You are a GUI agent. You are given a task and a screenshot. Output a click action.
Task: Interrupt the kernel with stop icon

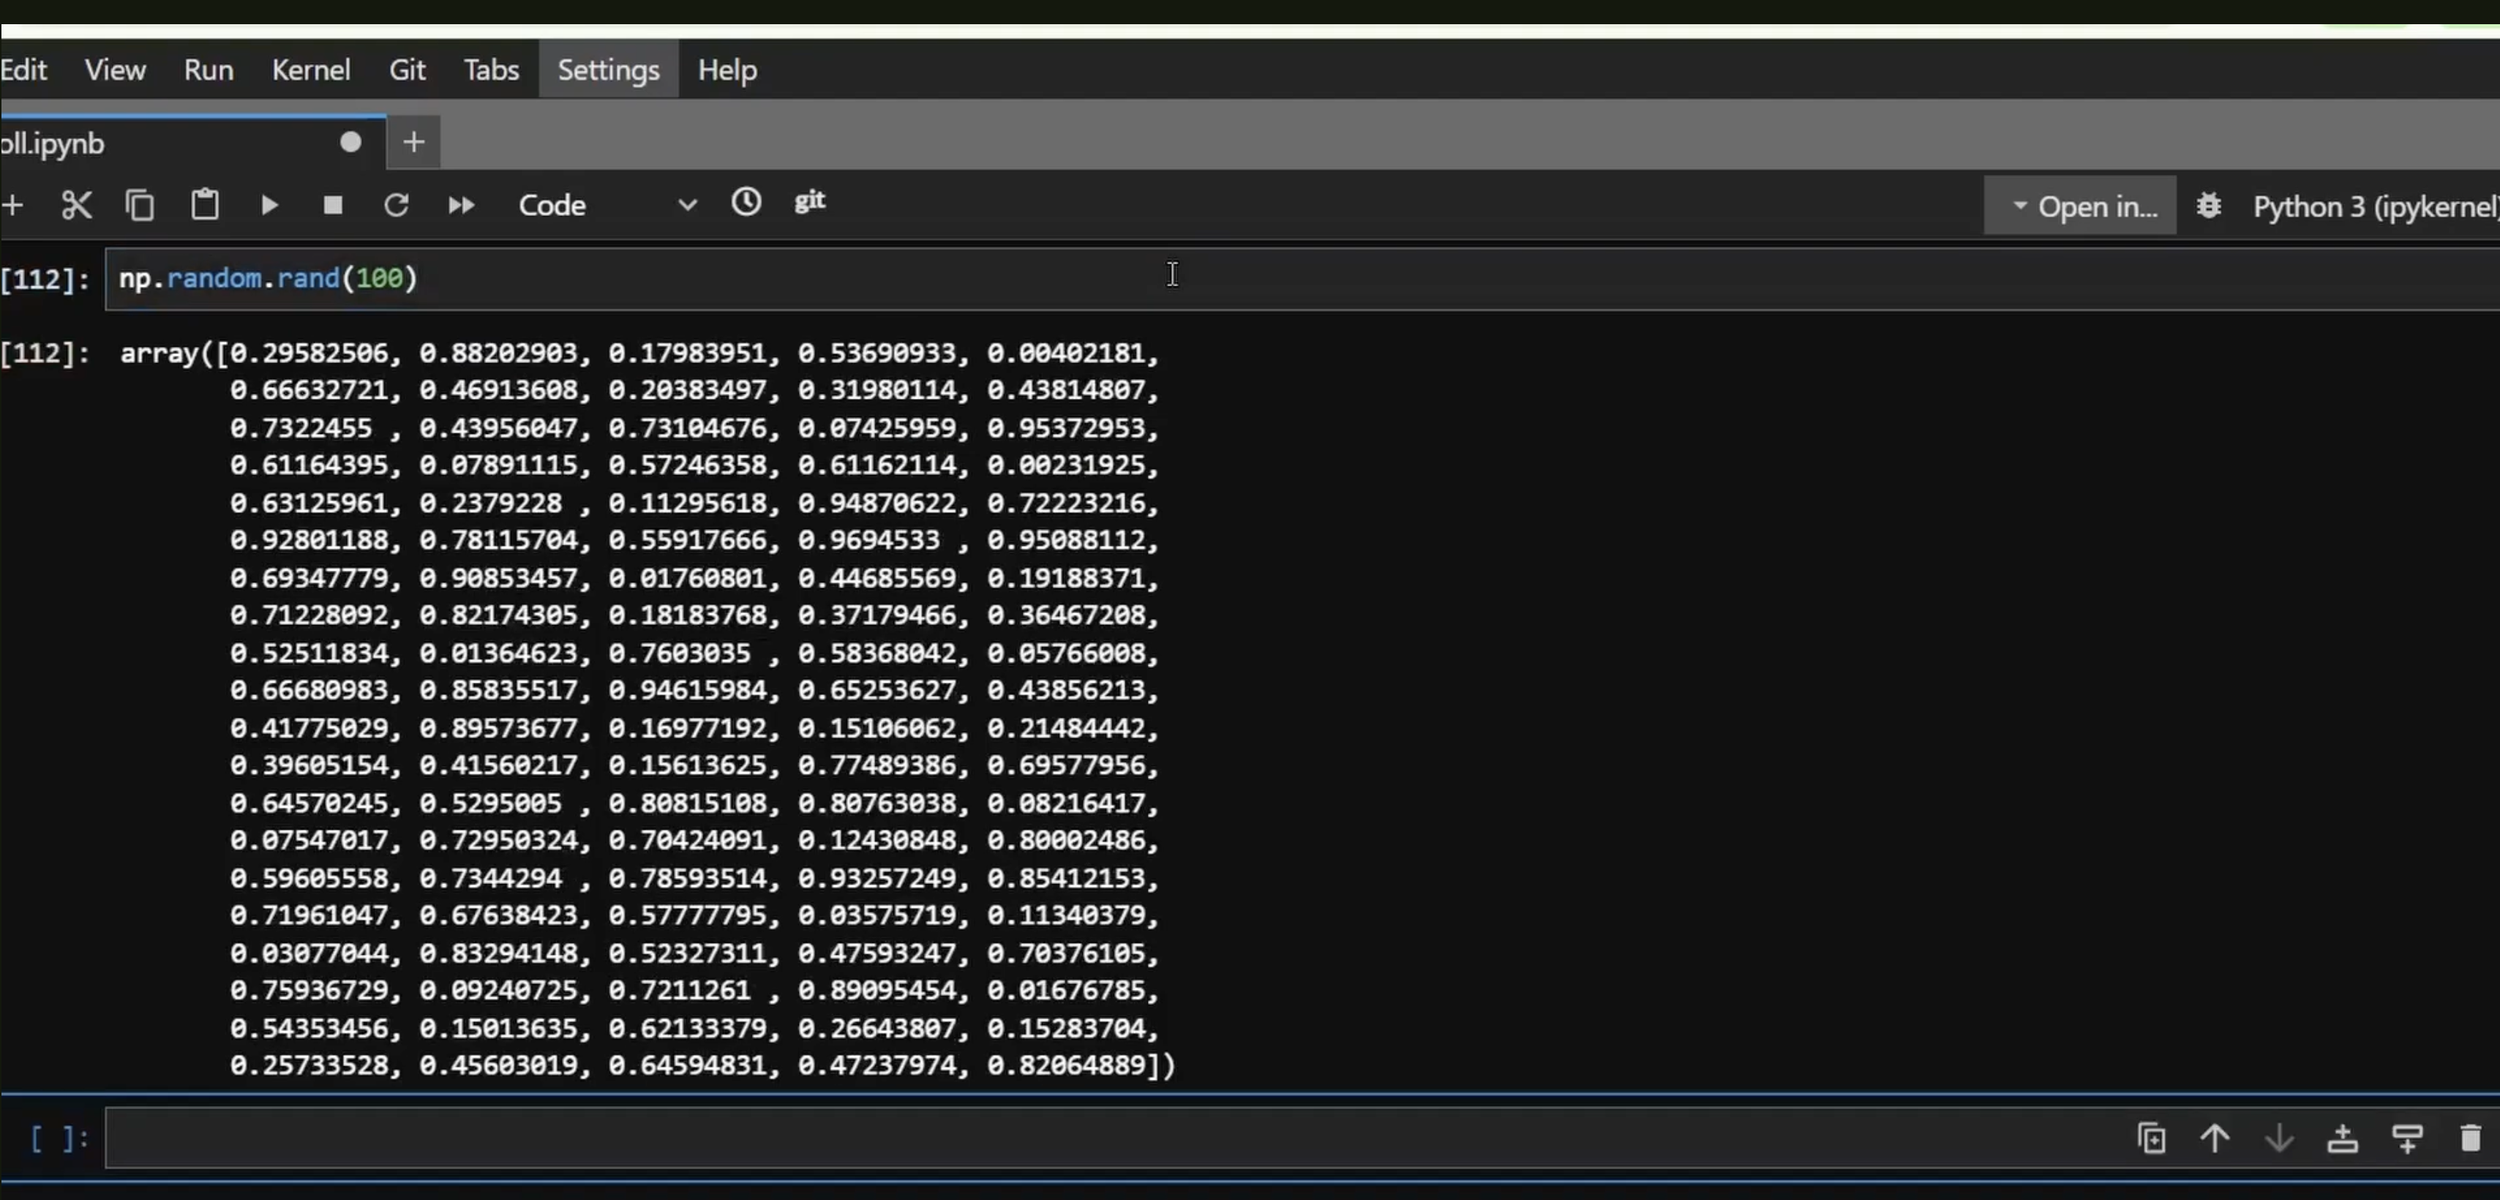333,206
